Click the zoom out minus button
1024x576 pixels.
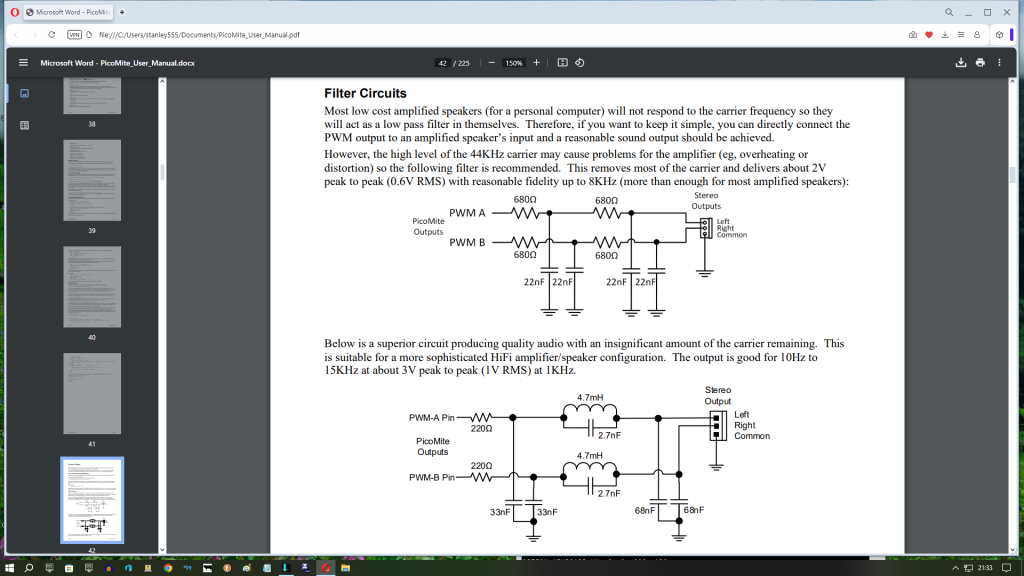coord(491,62)
